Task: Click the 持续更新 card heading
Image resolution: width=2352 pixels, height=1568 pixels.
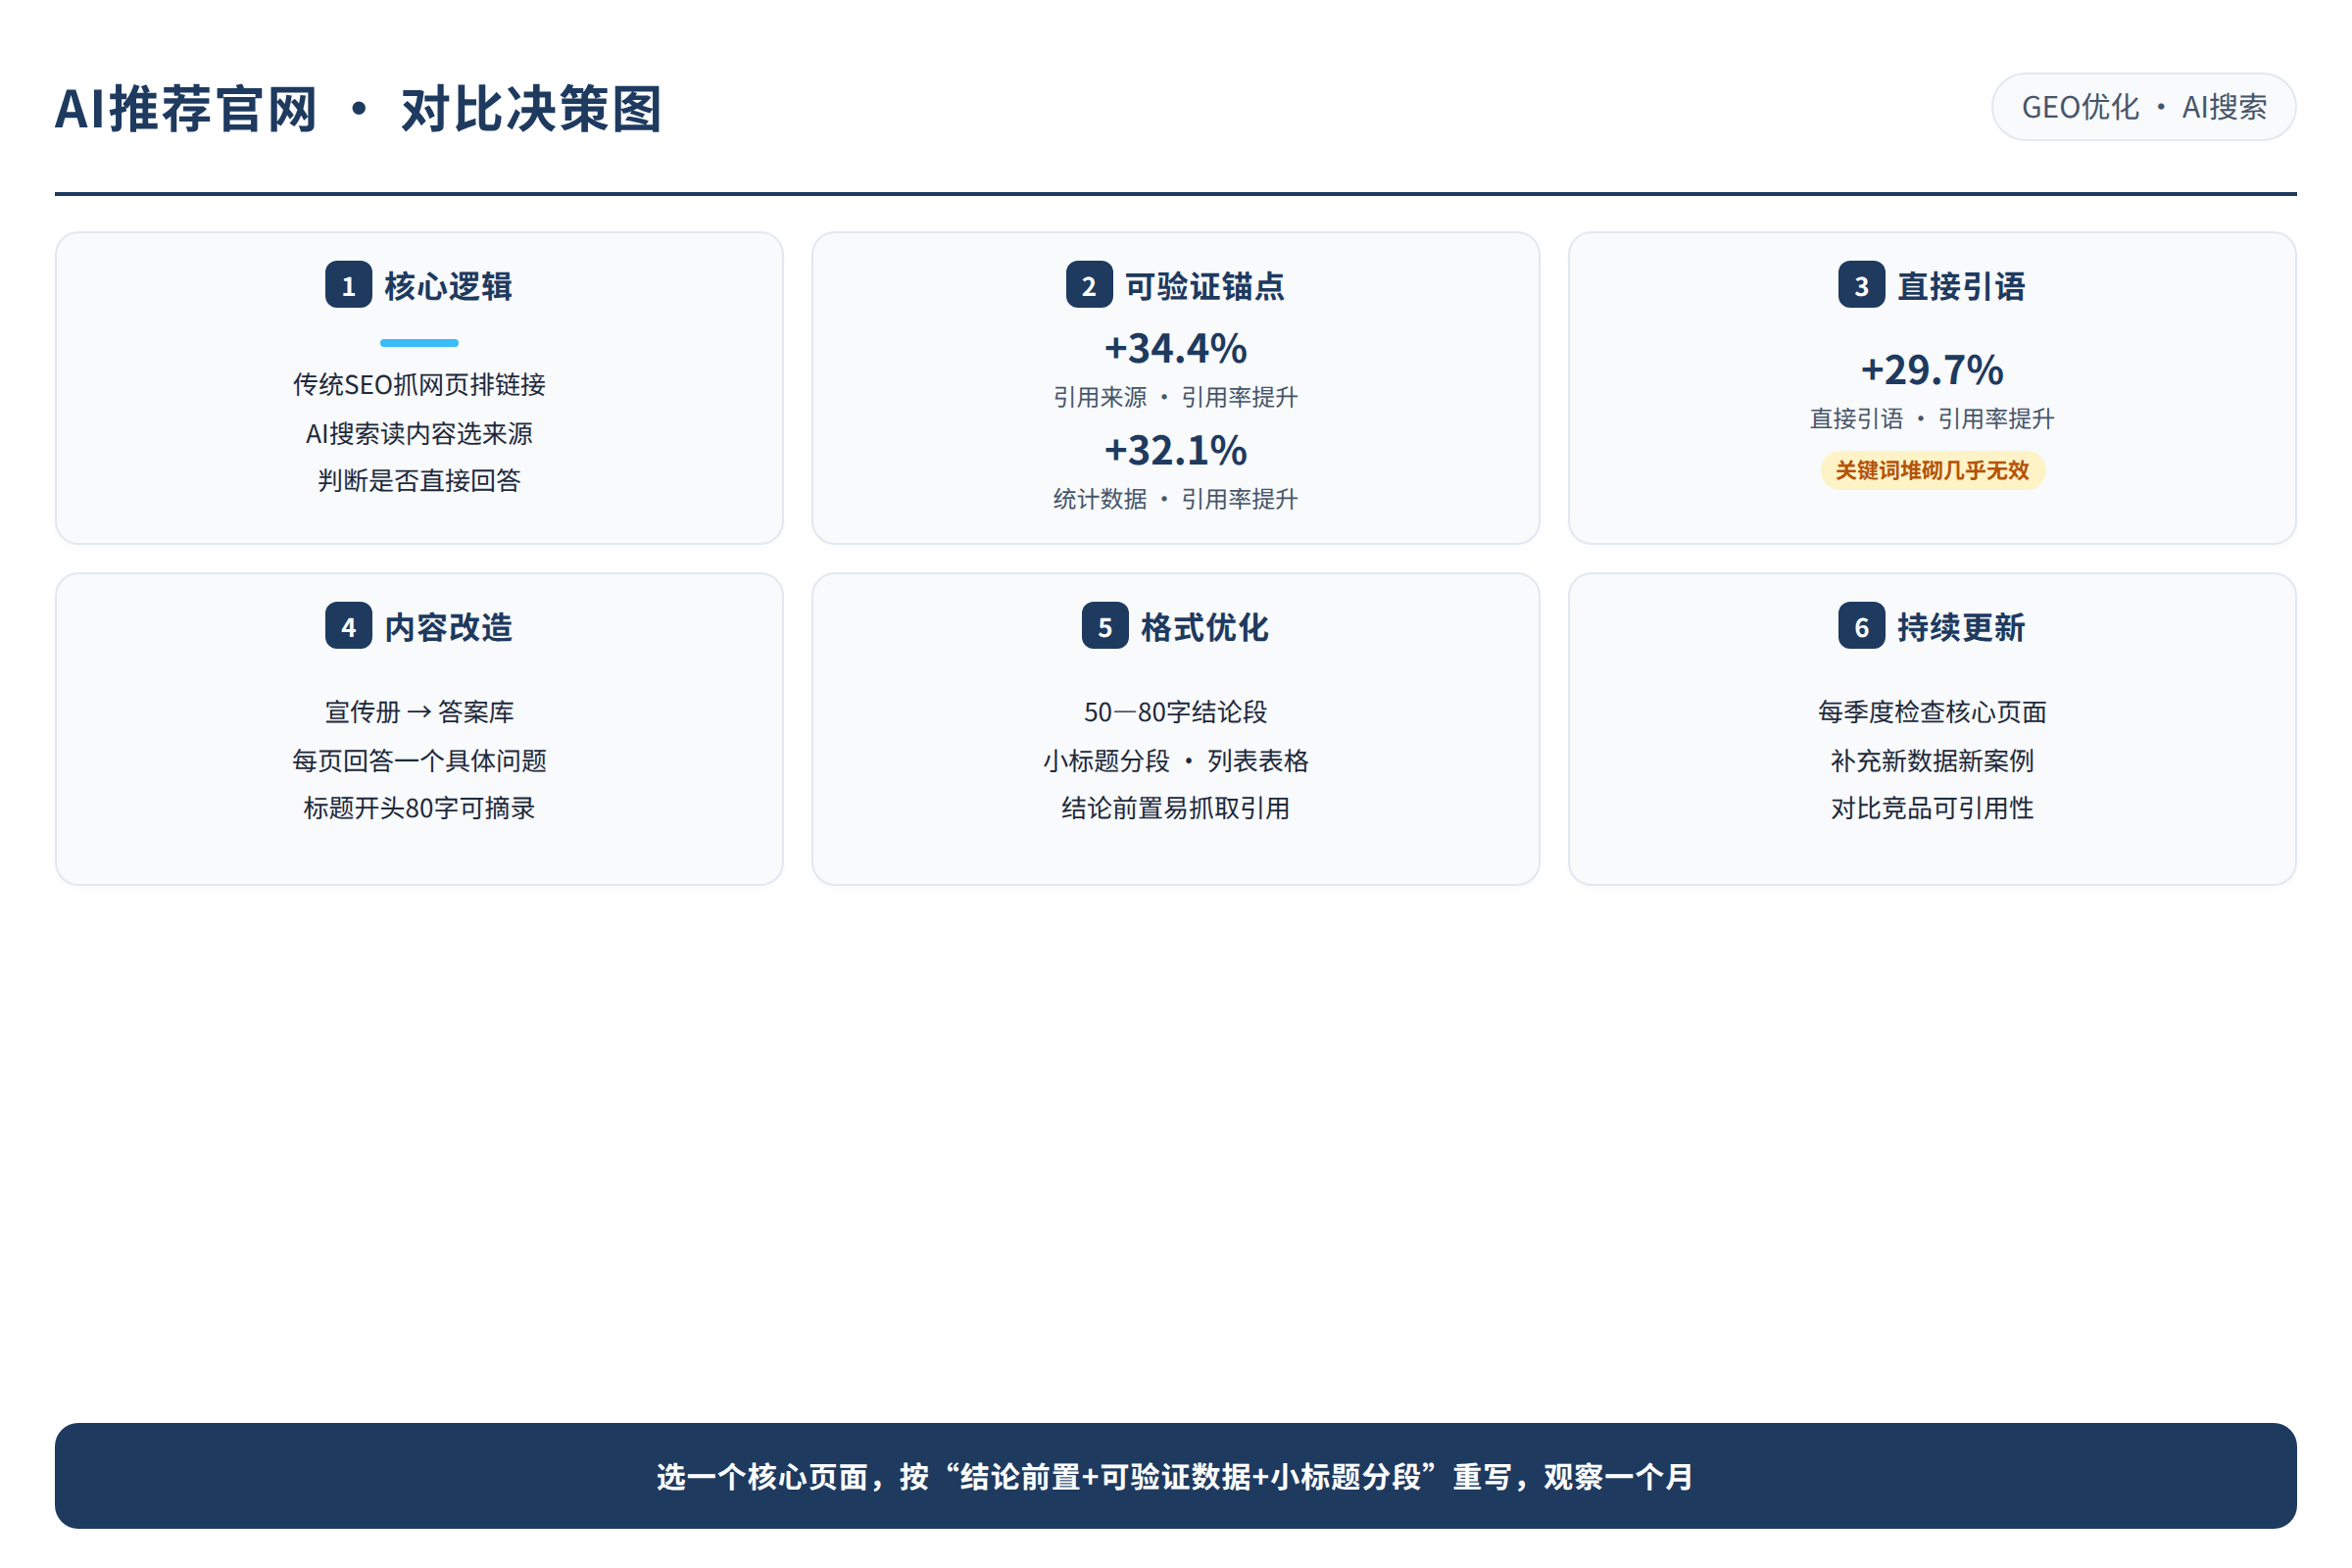Action: click(1961, 627)
